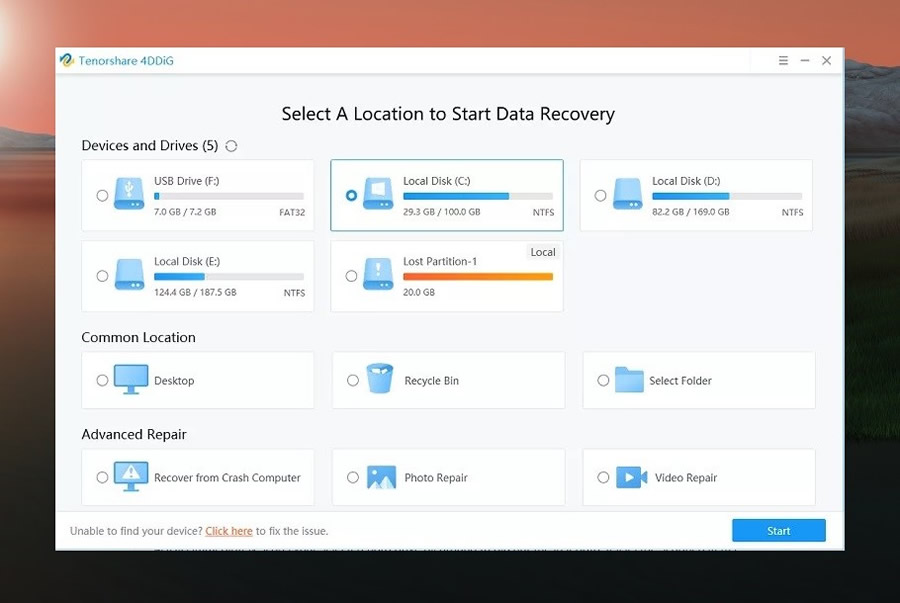Select the Lost Partition-1 radio button
The height and width of the screenshot is (603, 900).
pos(351,276)
